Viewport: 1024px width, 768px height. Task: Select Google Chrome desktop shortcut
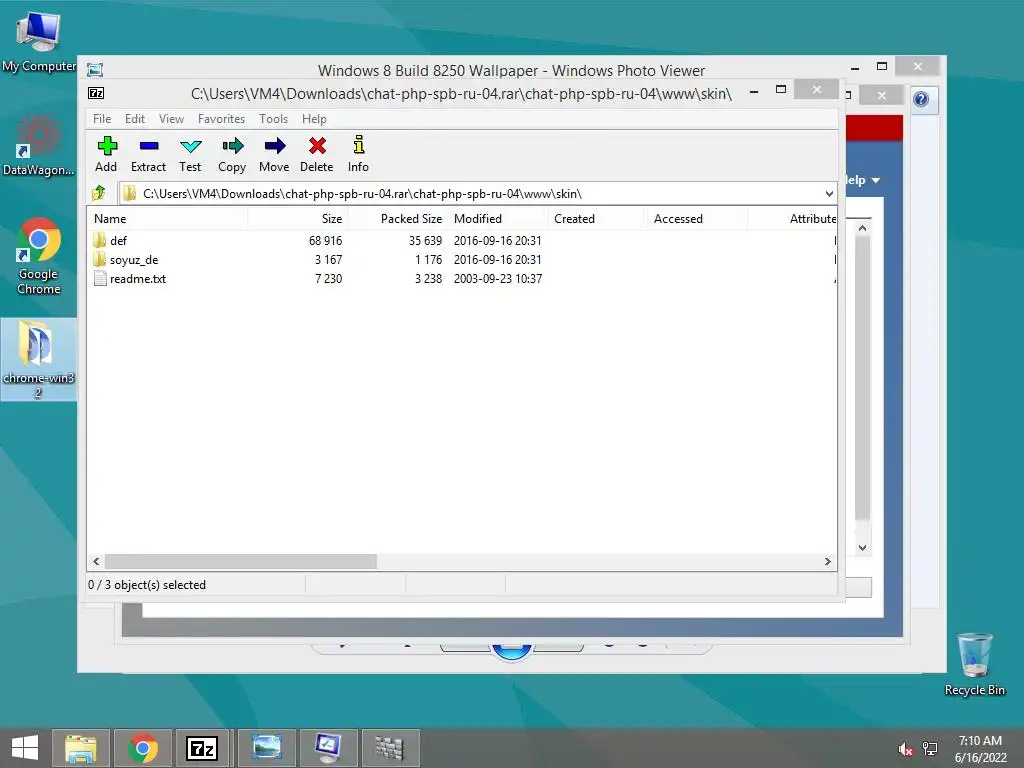coord(38,257)
